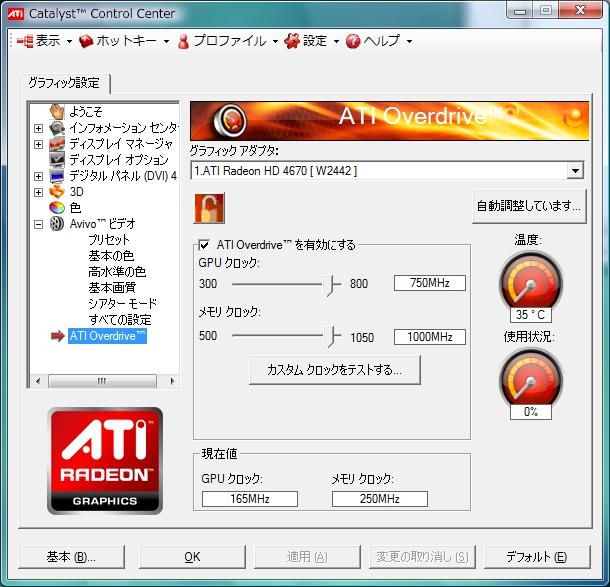Screen dimensions: 610x587
Task: Select すべての設定 in the tree
Action: [120, 319]
